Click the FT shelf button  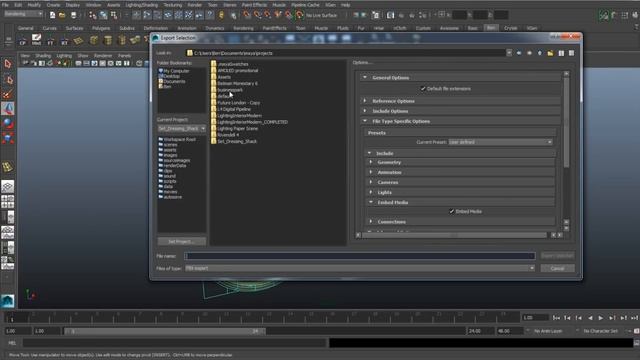(x=50, y=40)
